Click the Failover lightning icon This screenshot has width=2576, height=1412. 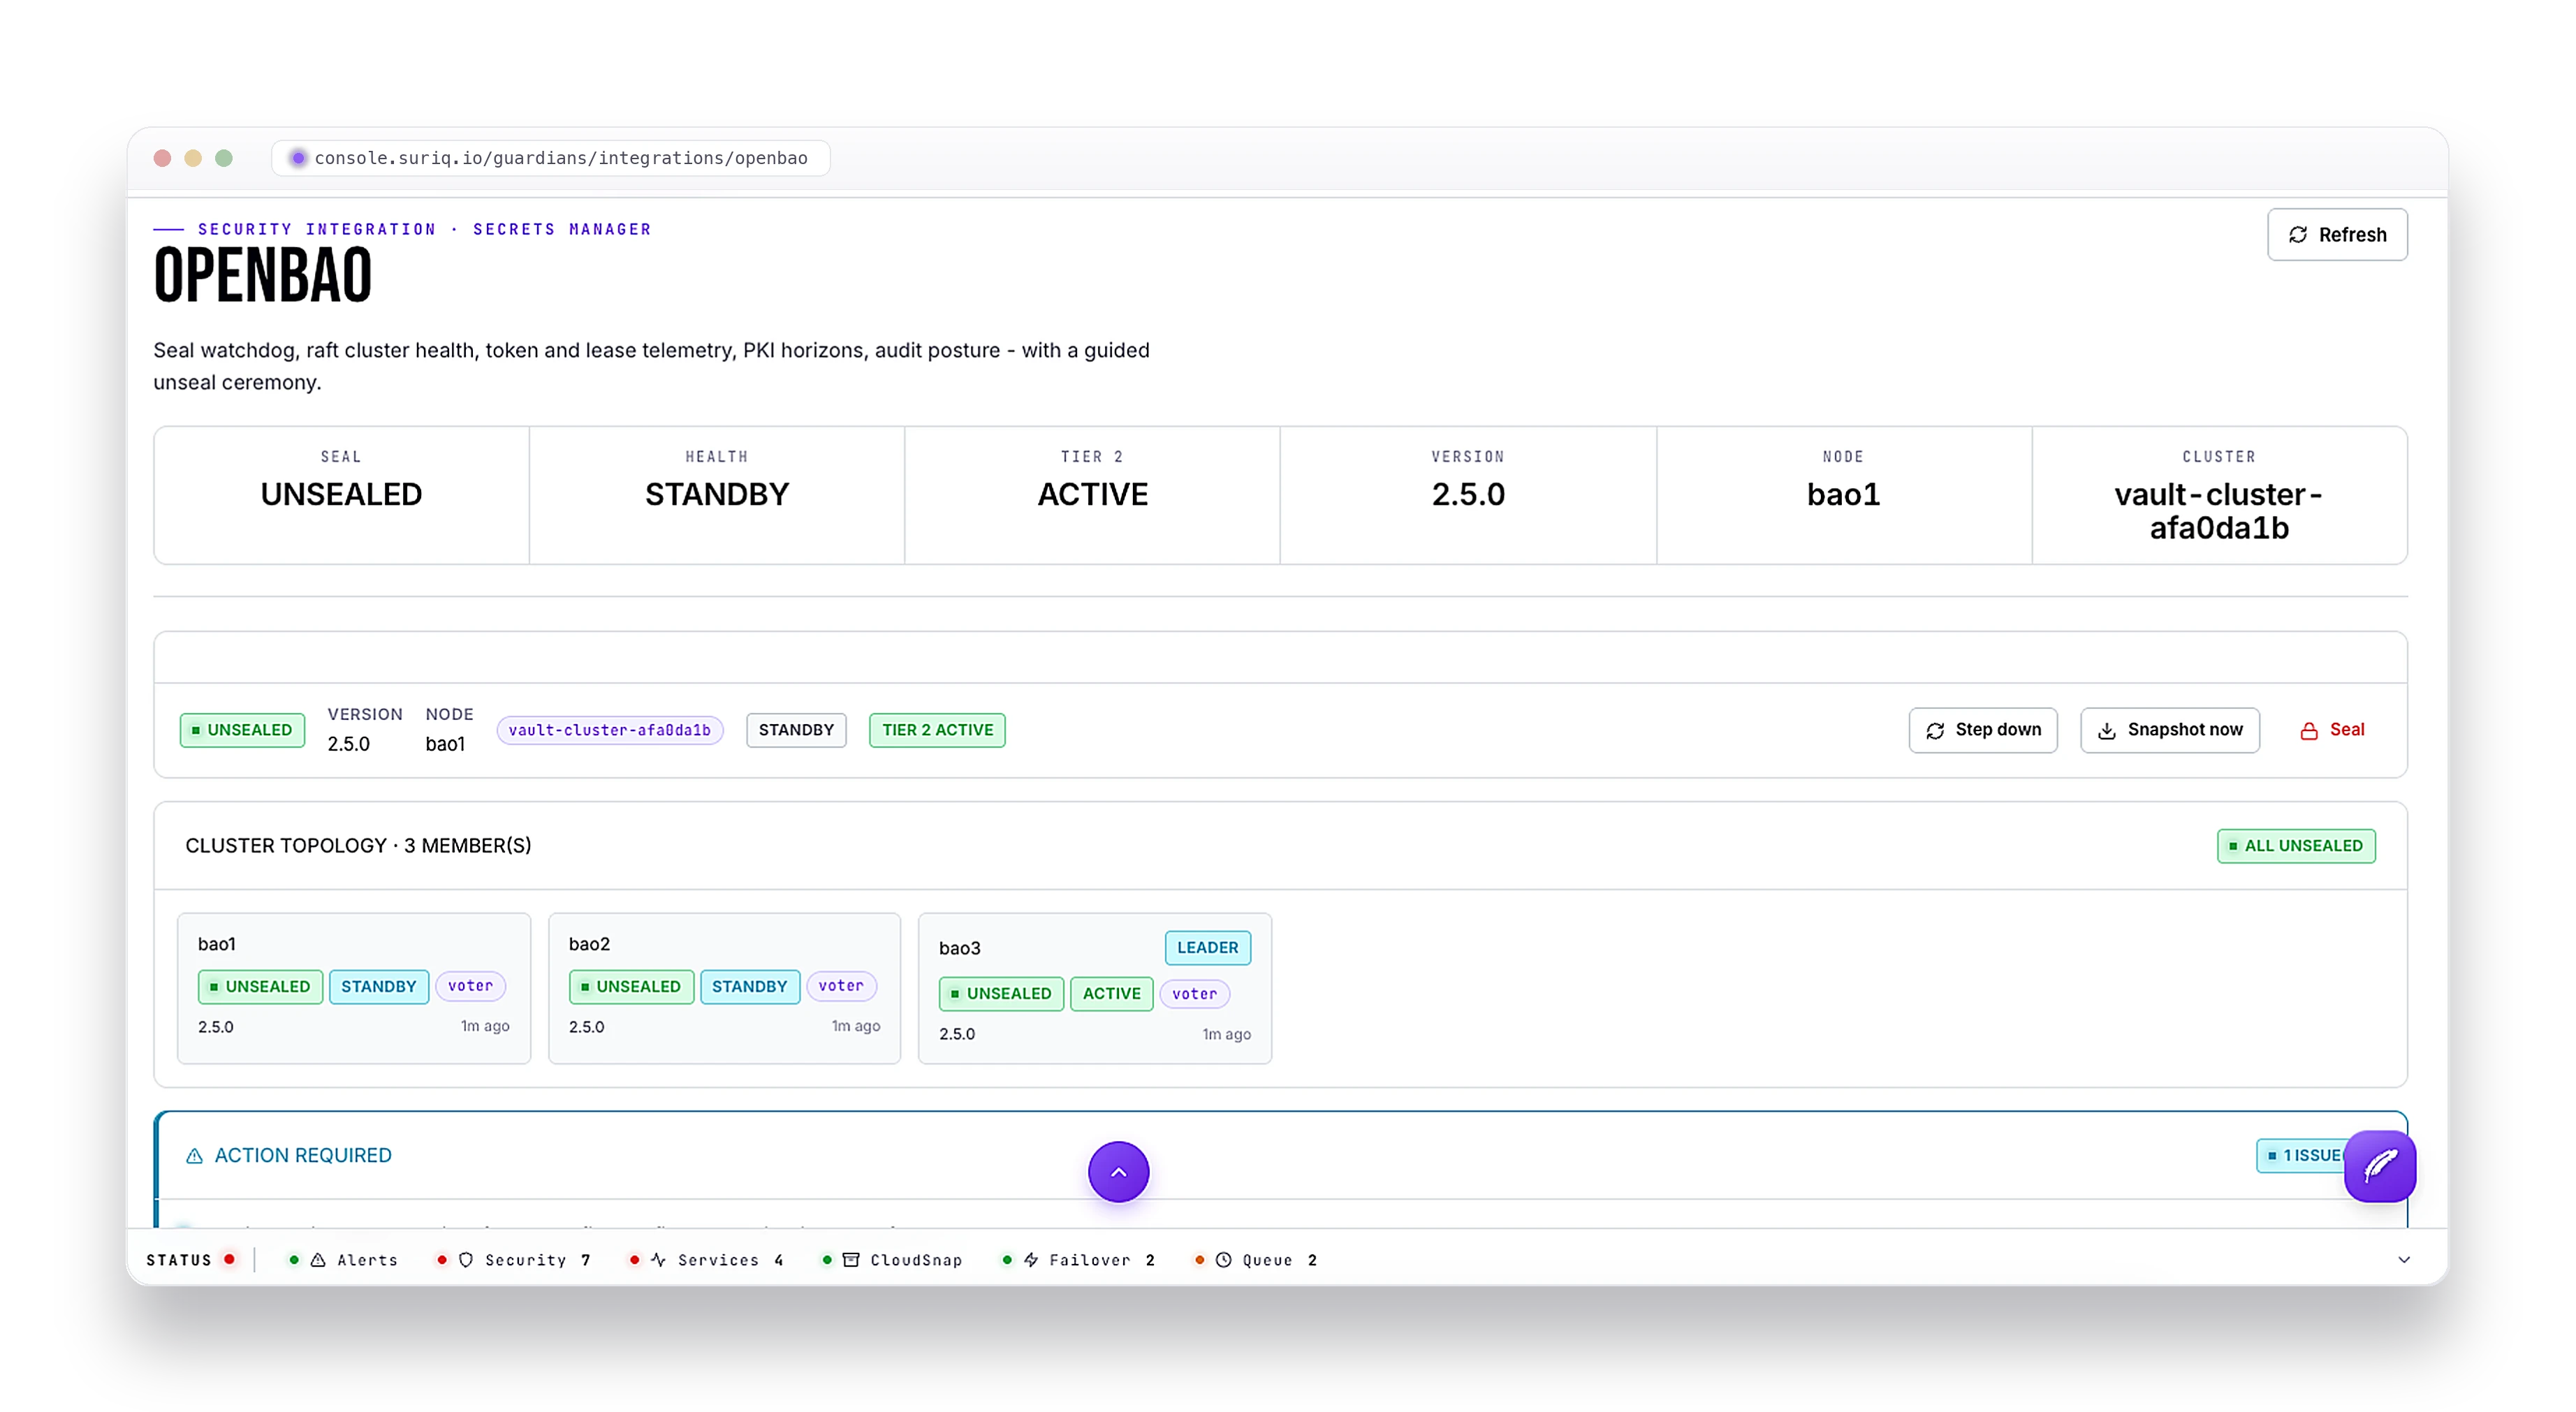(x=1031, y=1260)
